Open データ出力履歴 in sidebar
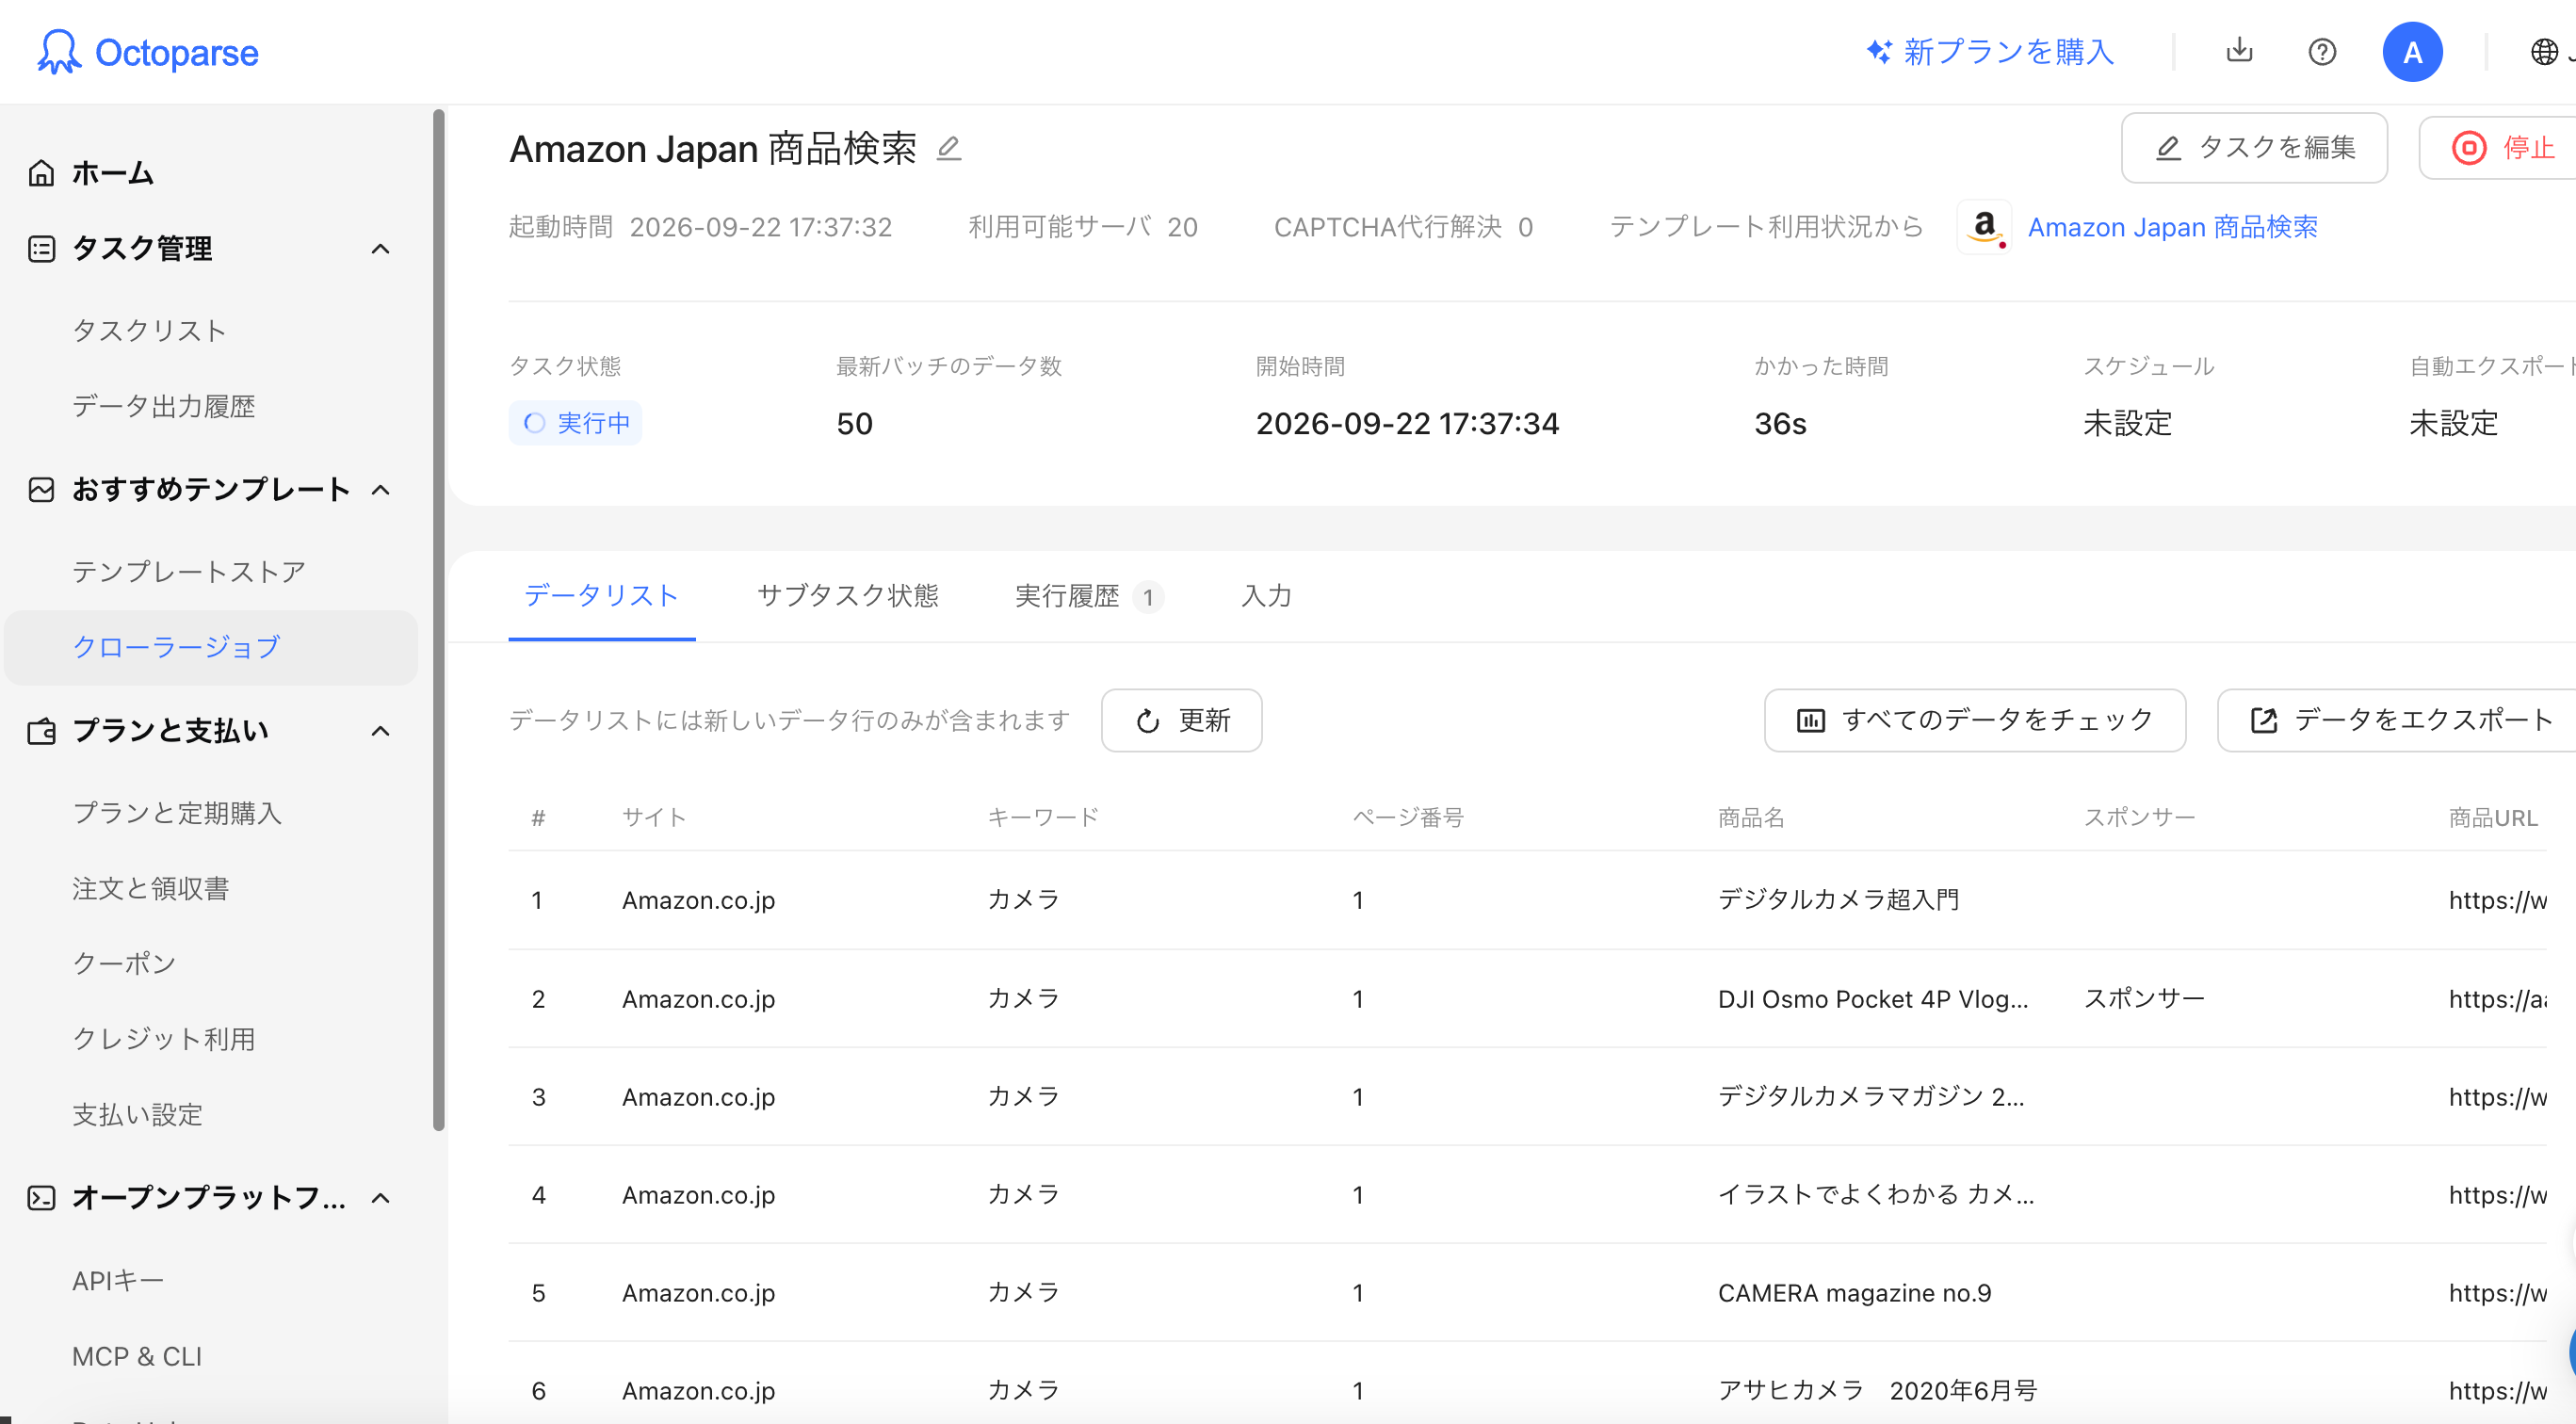Screen dimensions: 2576x1424 tap(163, 406)
